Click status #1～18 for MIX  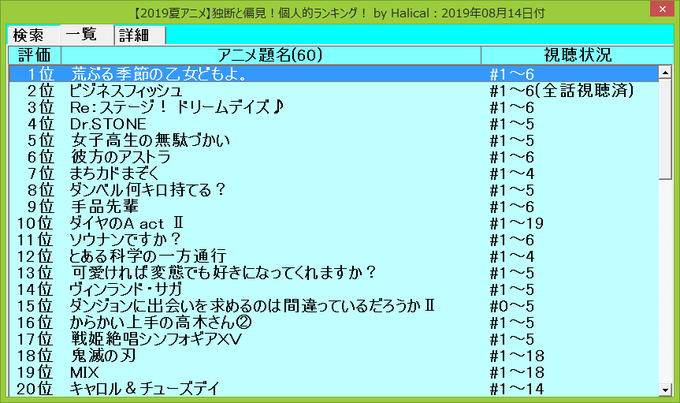point(517,372)
